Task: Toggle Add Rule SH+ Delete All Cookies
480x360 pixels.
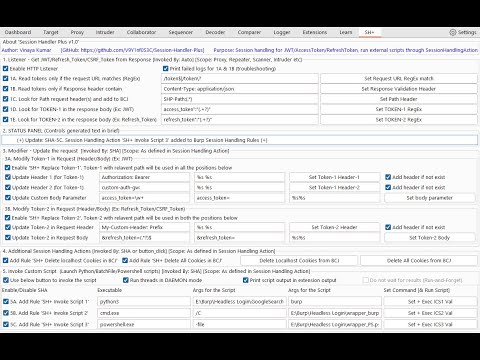Action: click(125, 261)
